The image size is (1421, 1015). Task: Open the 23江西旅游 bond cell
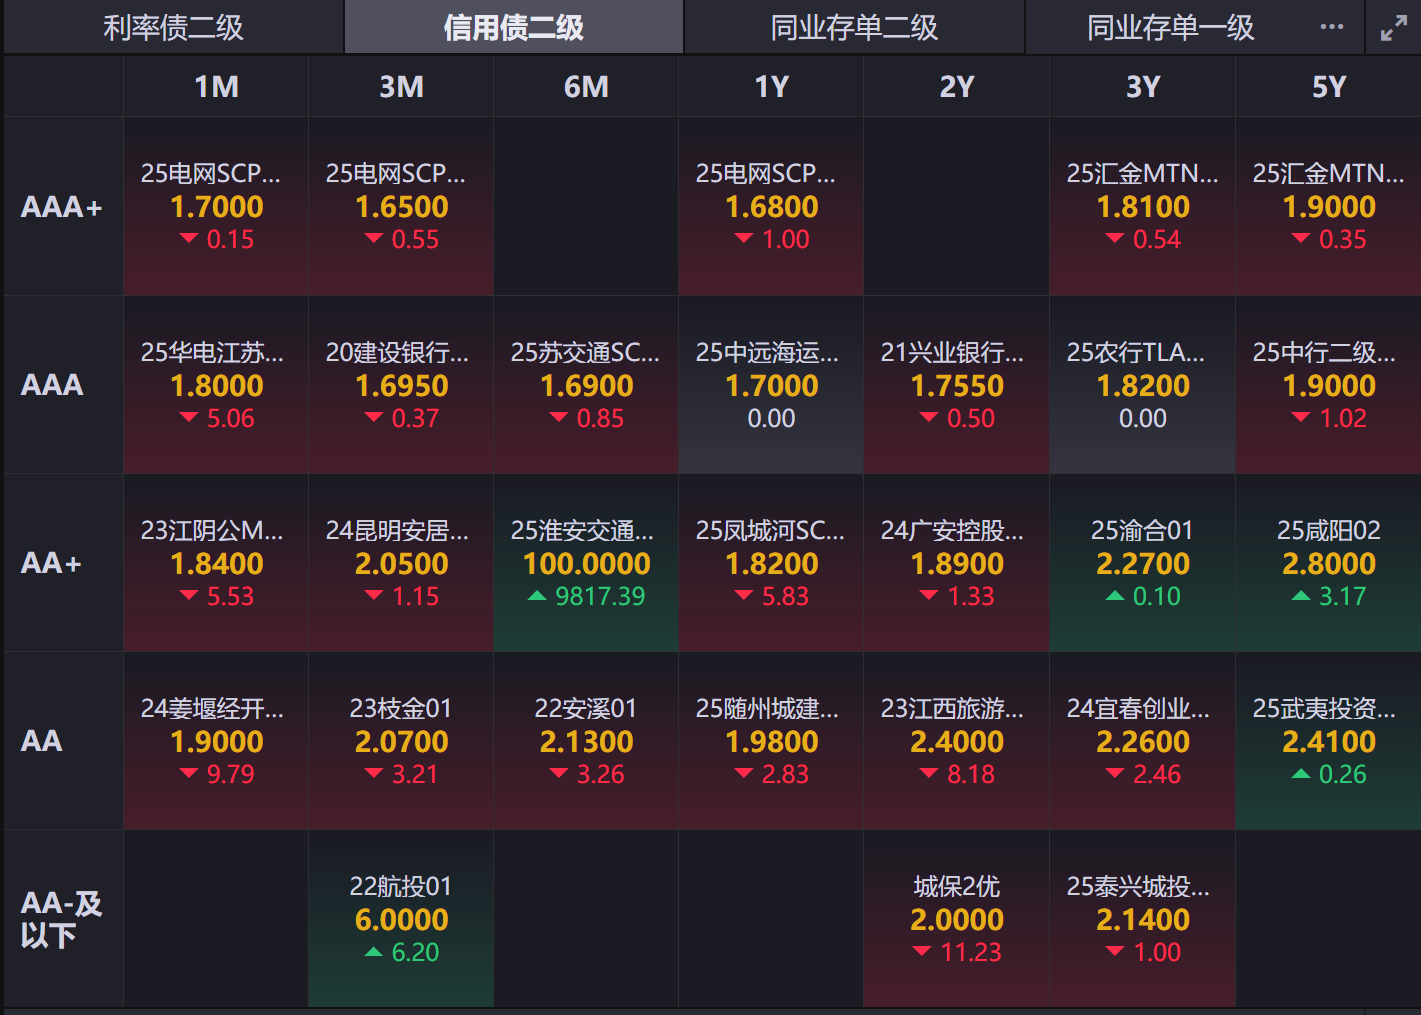pos(957,741)
